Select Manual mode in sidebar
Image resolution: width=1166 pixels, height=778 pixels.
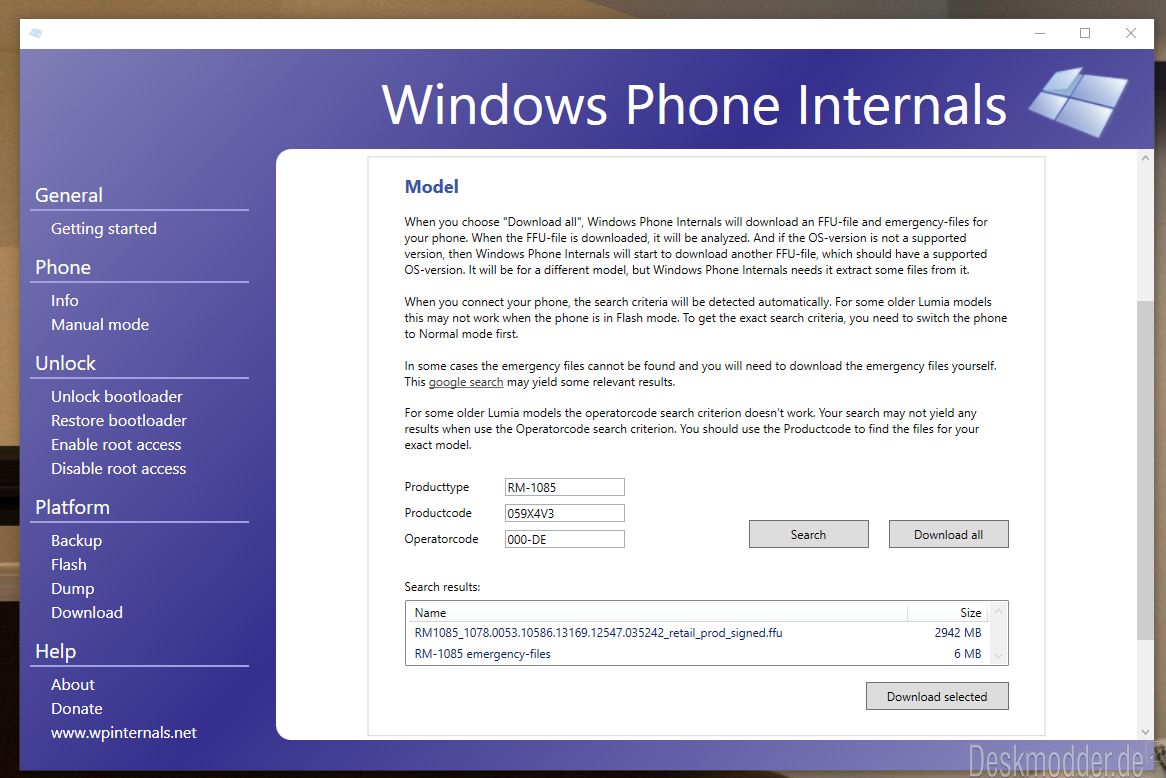point(100,324)
